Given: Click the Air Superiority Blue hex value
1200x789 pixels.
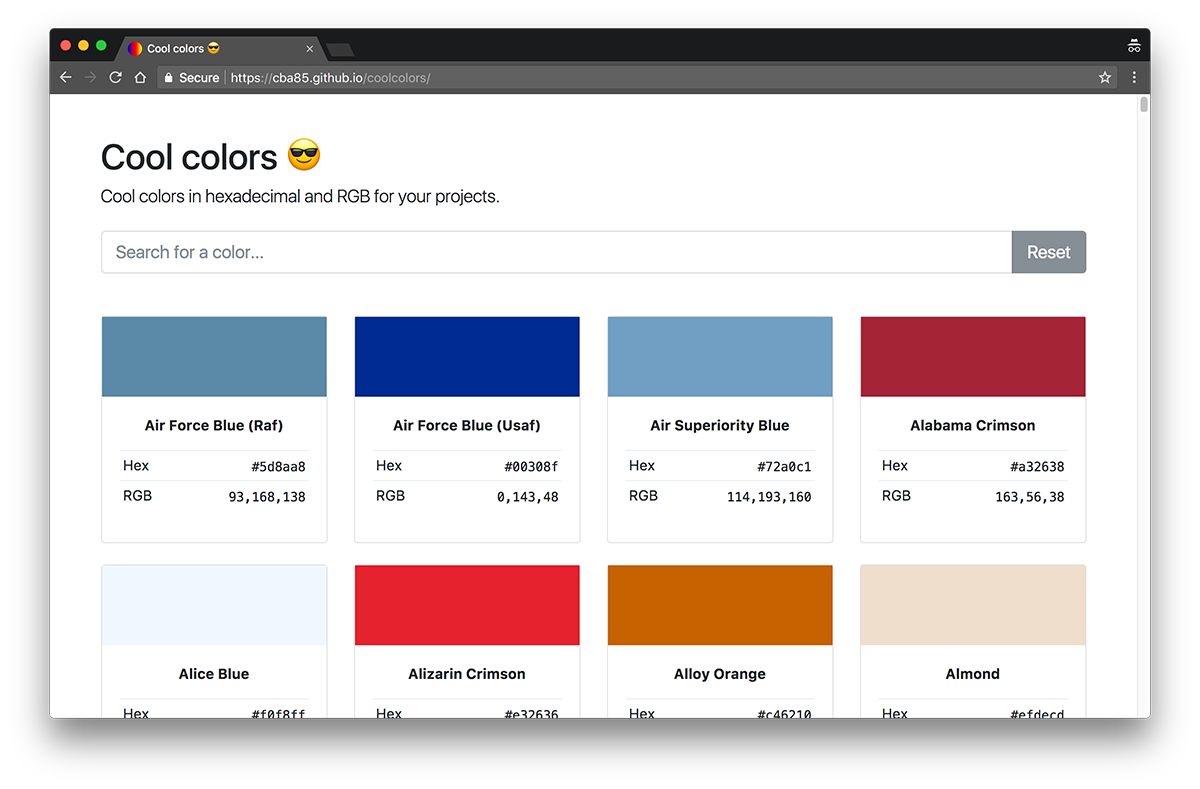Looking at the screenshot, I should 784,466.
